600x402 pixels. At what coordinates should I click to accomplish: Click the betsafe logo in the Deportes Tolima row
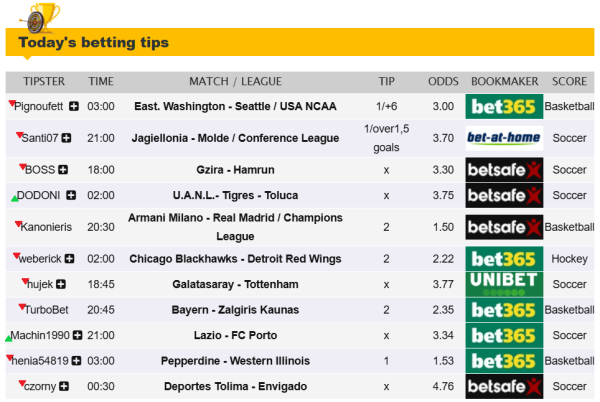click(504, 386)
